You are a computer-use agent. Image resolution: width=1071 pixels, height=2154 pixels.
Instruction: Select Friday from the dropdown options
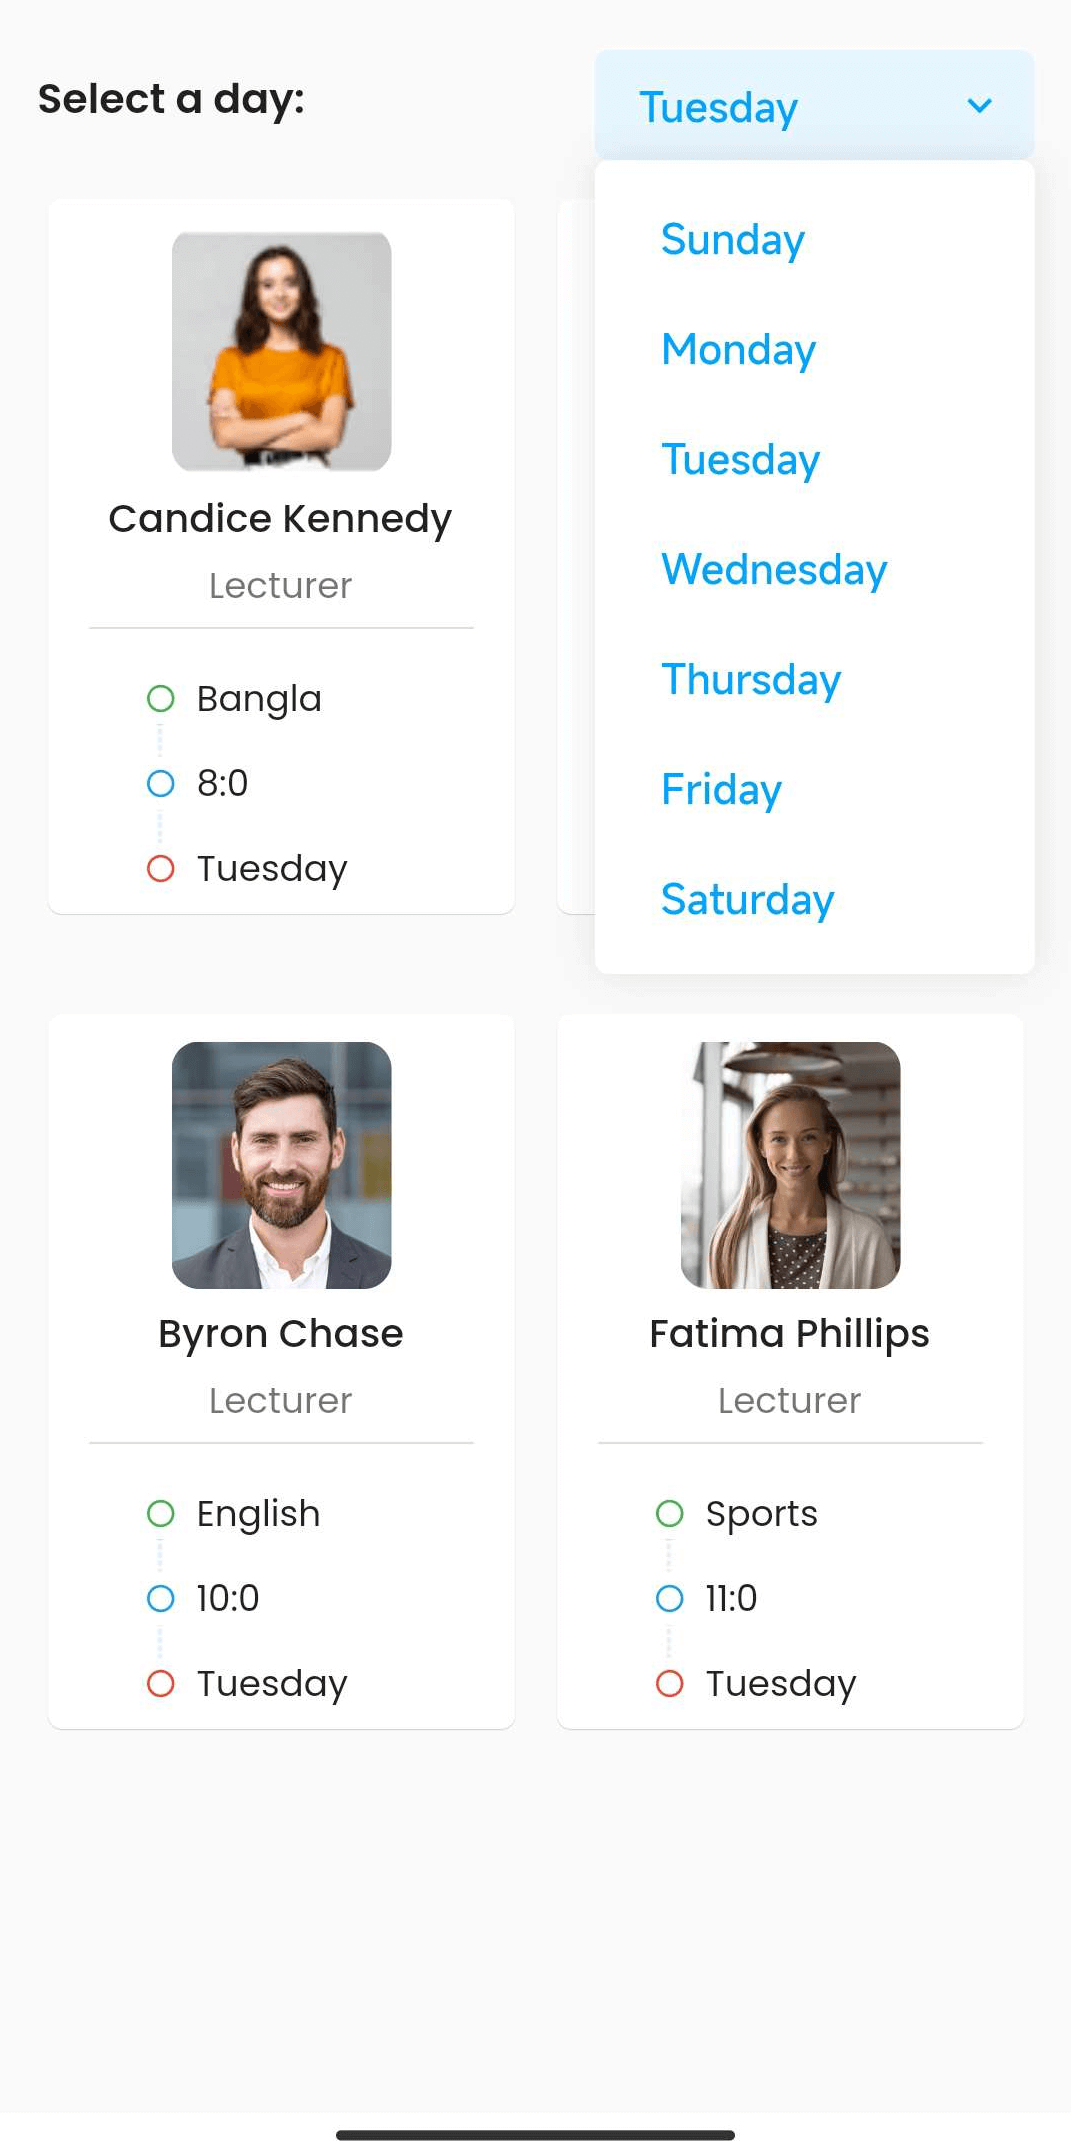pyautogui.click(x=721, y=790)
